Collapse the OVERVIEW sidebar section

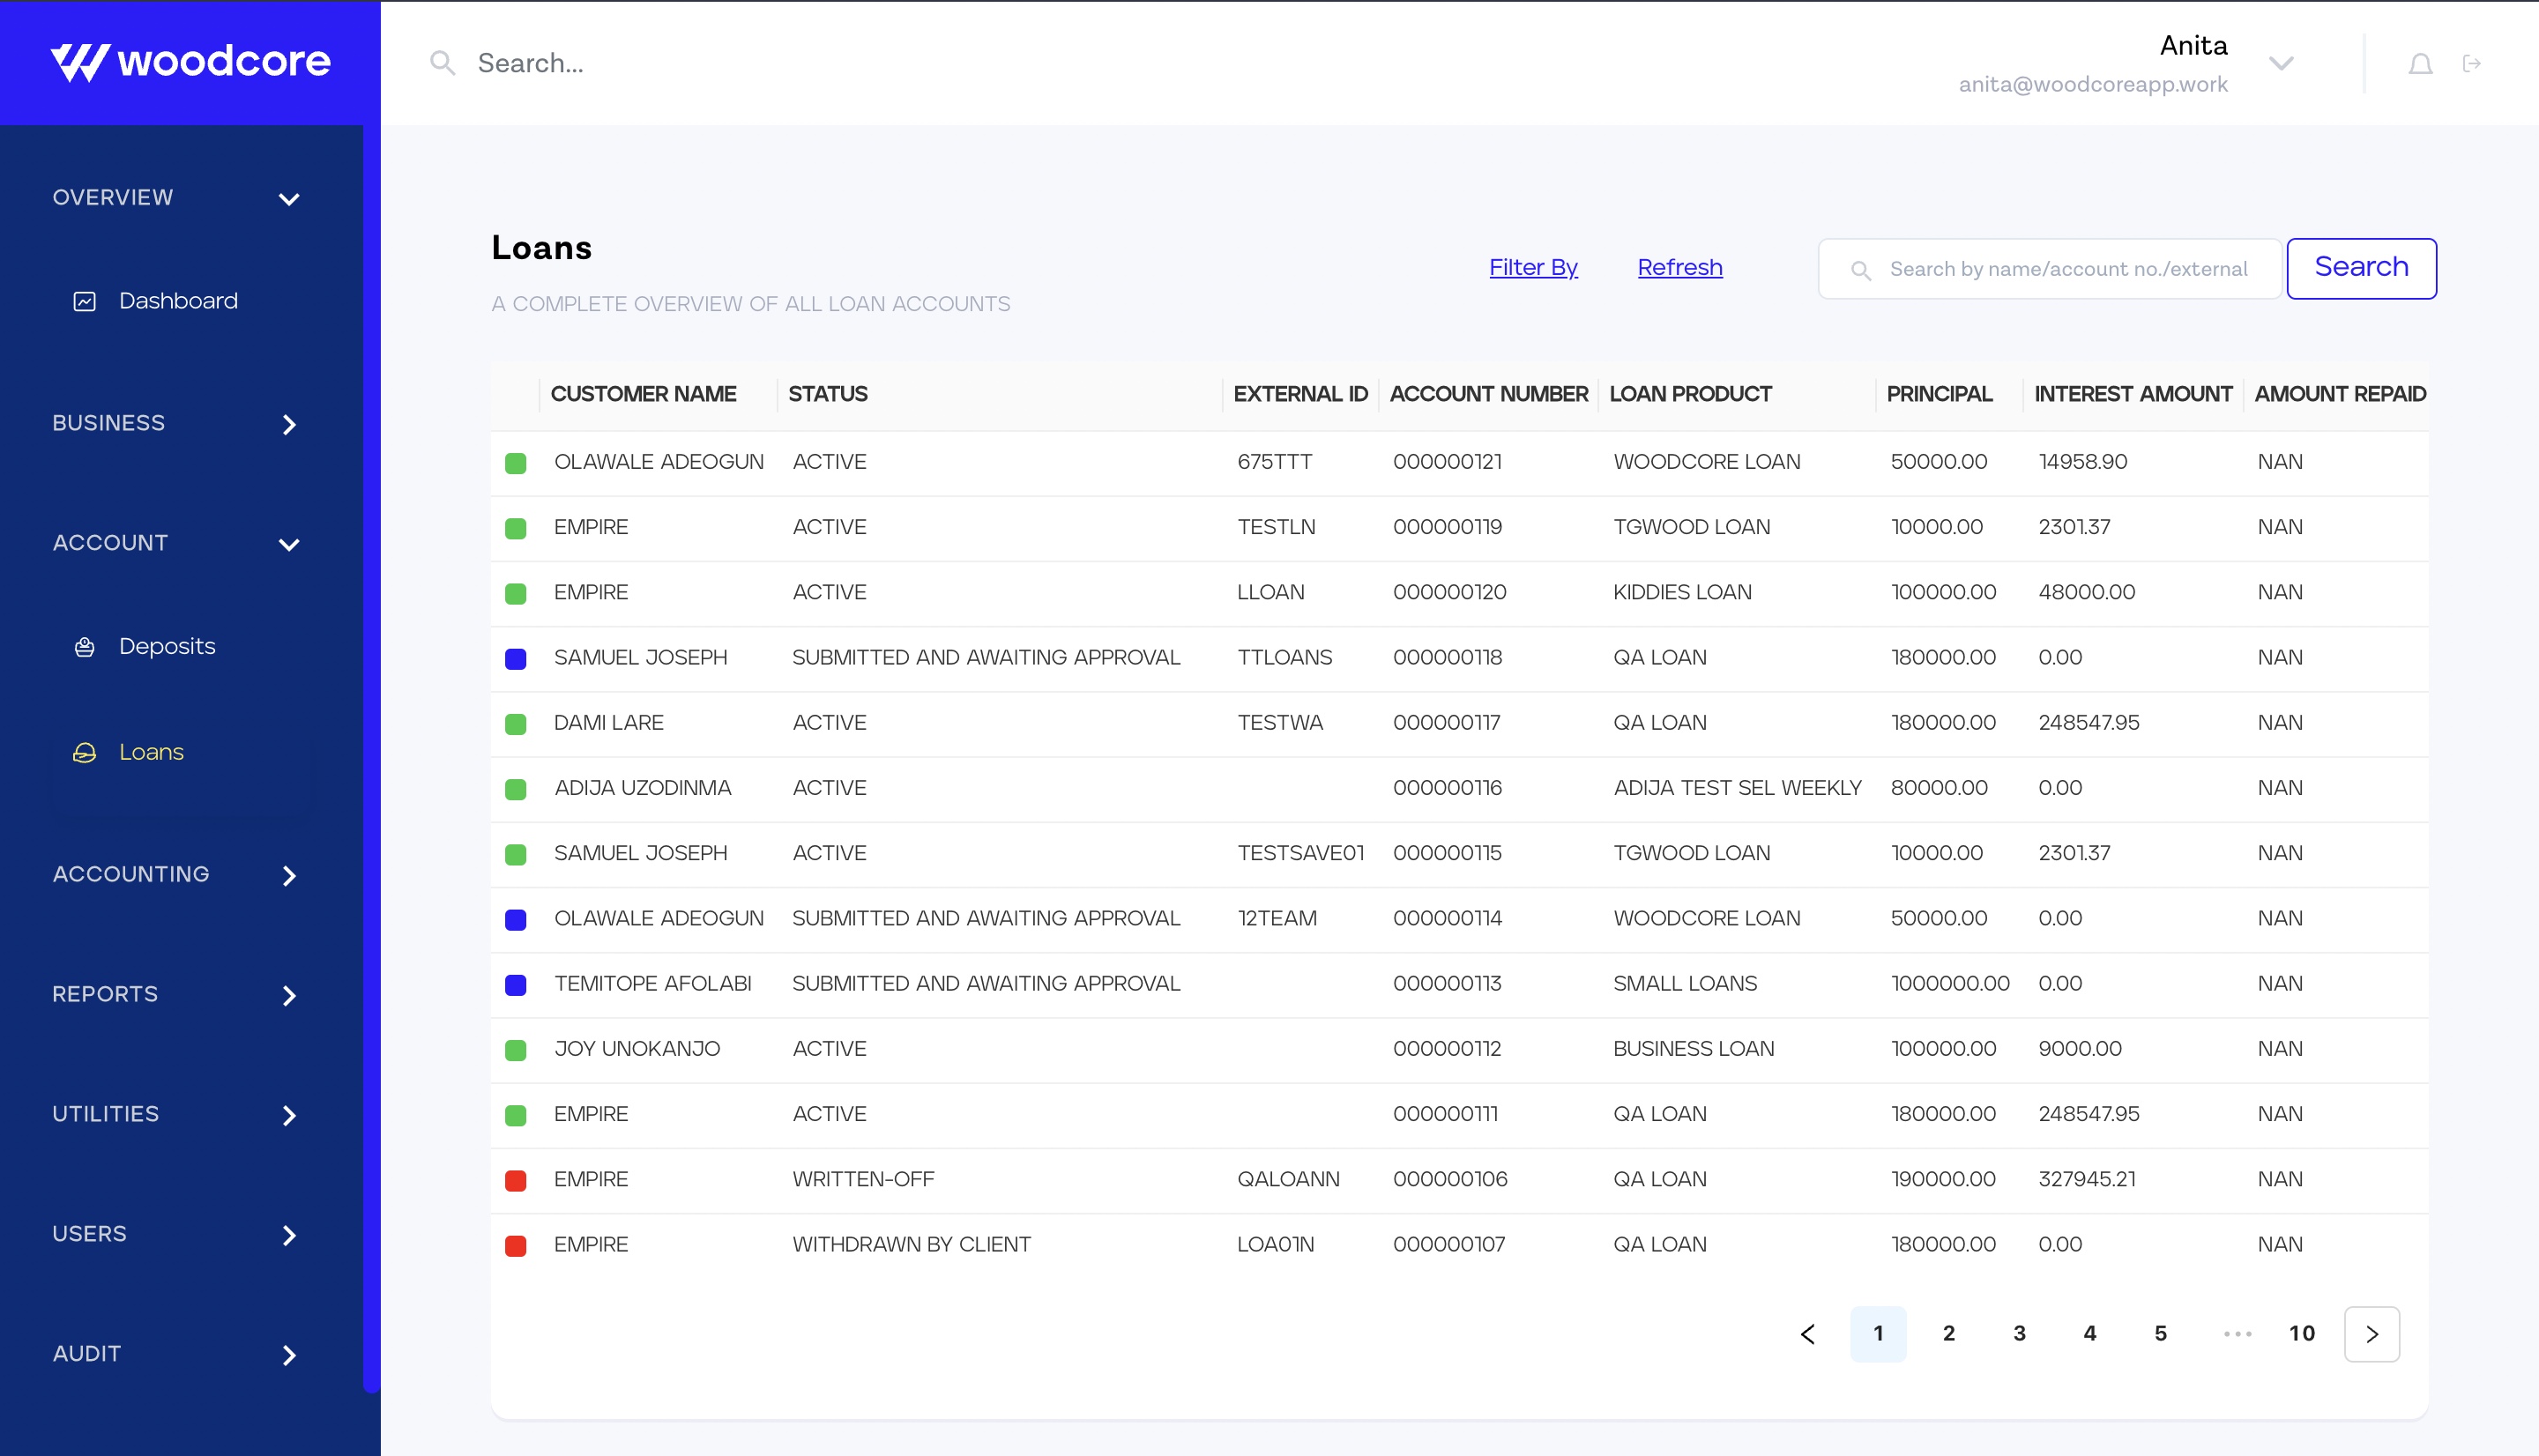(x=289, y=199)
